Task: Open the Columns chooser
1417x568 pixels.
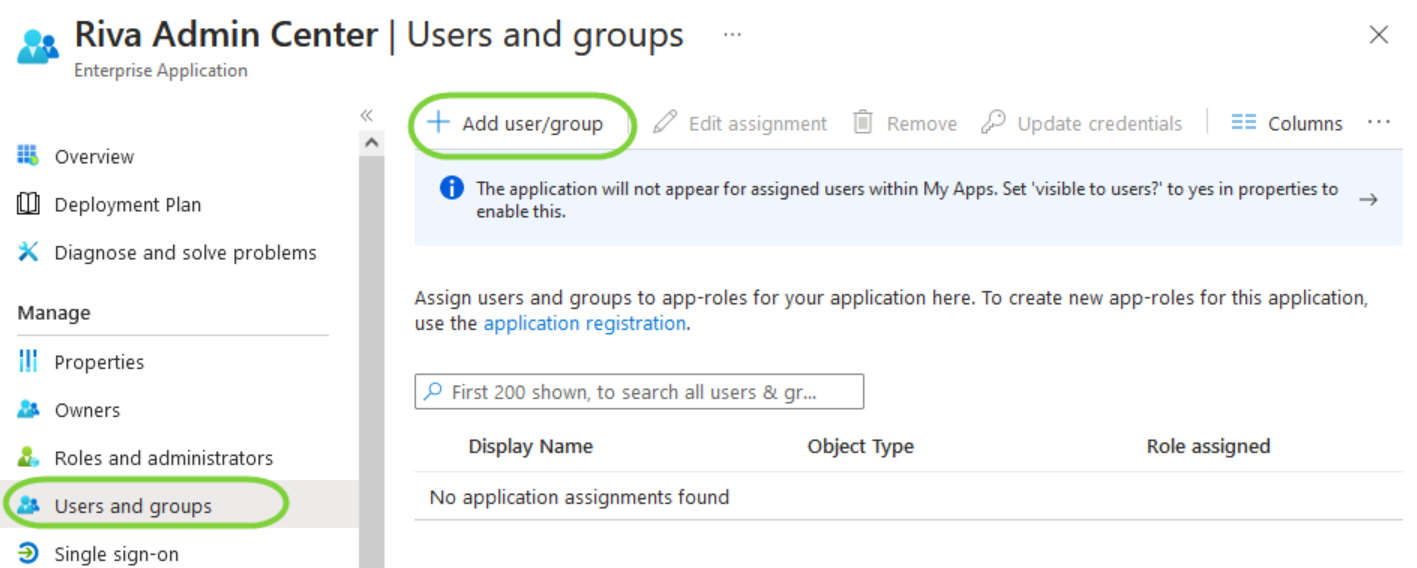Action: point(1286,124)
